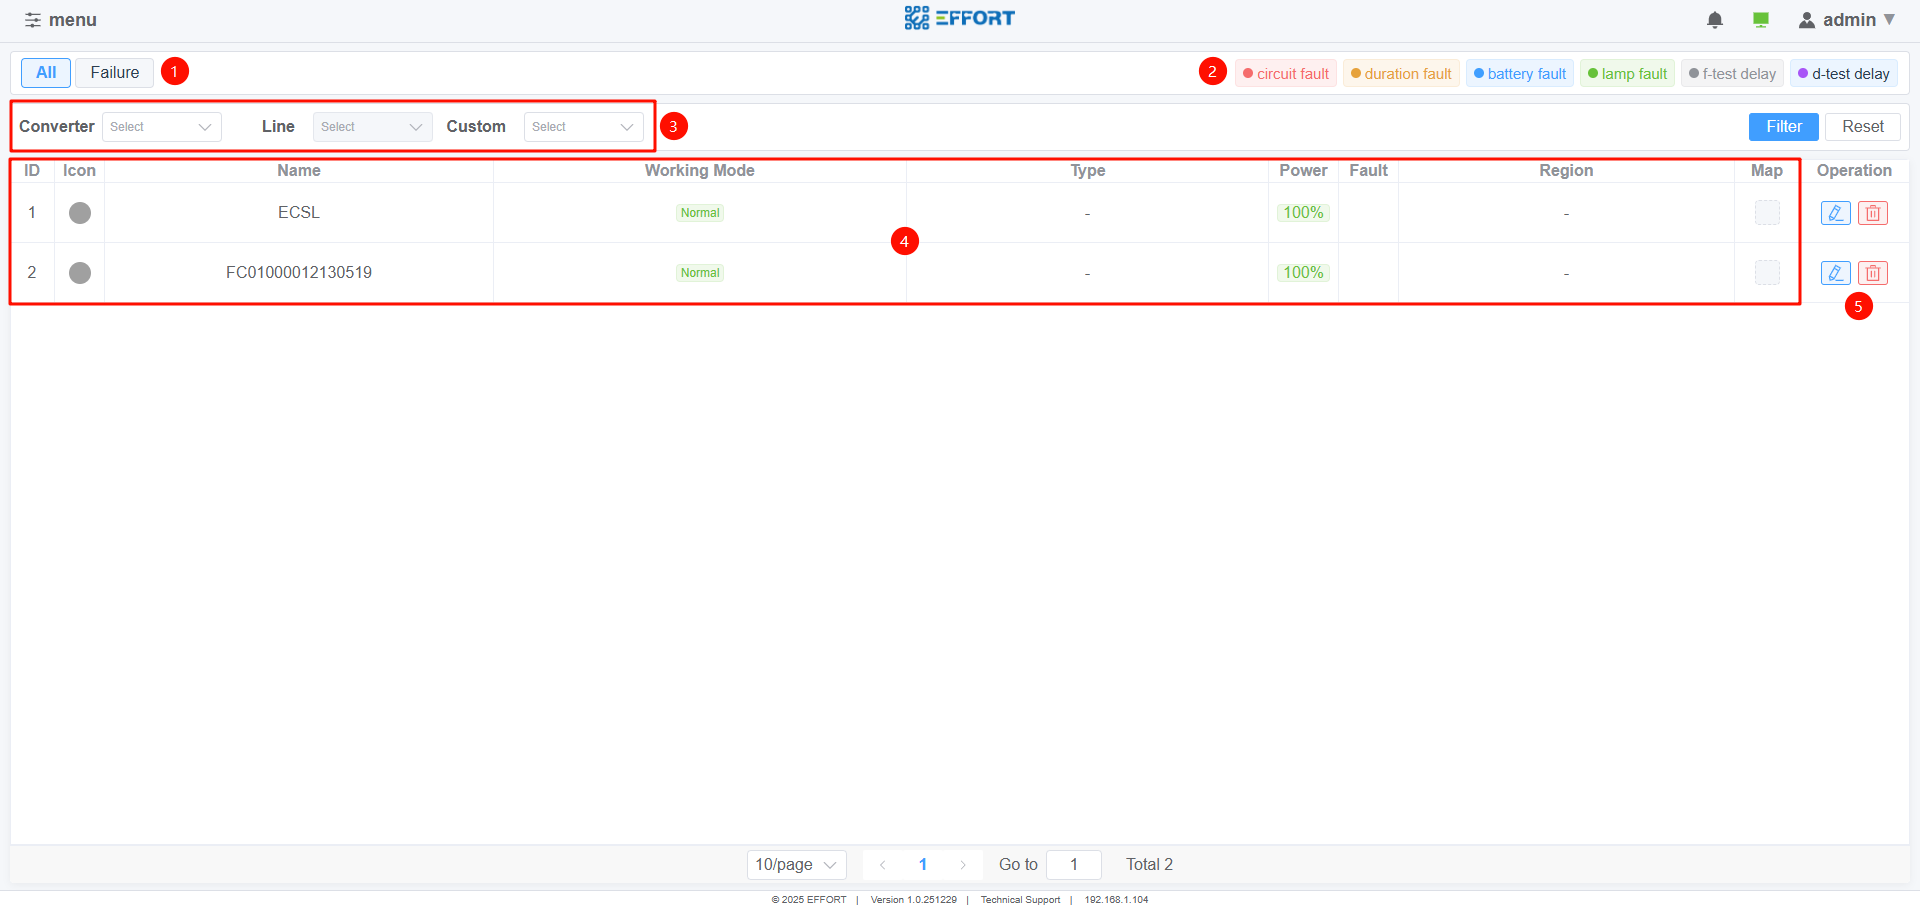
Task: Click the gray status icon for ECSL
Action: click(80, 213)
